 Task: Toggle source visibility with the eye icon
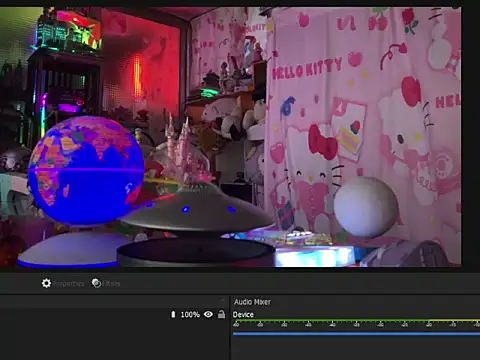point(208,314)
